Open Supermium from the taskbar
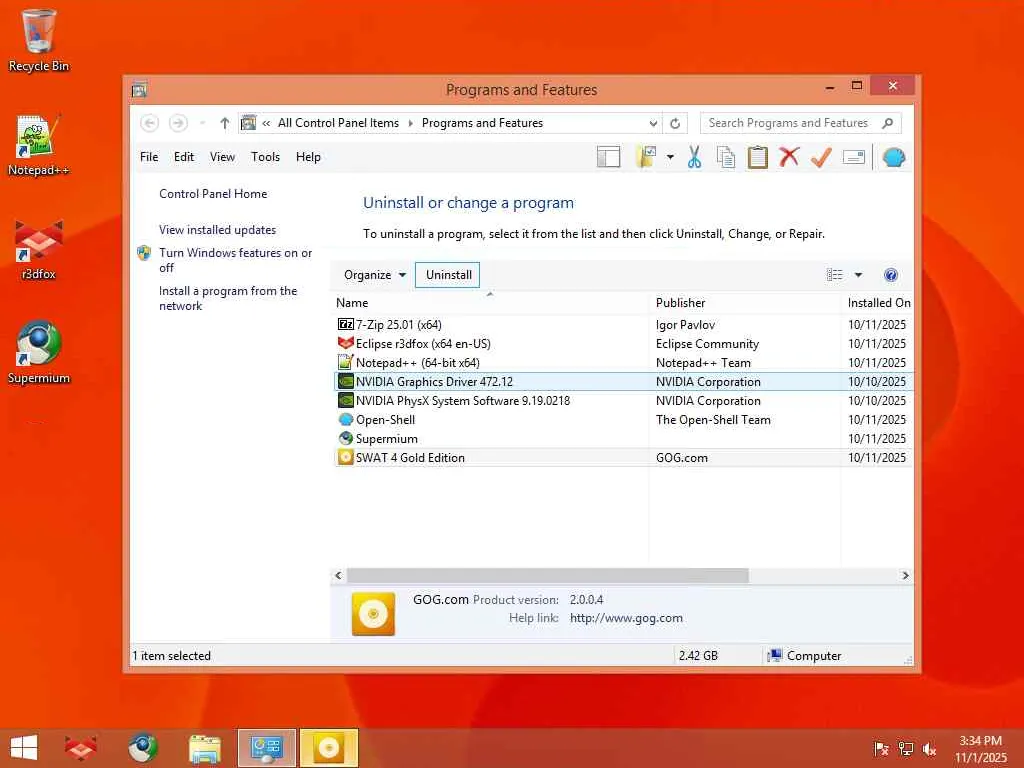Image resolution: width=1024 pixels, height=768 pixels. point(142,748)
